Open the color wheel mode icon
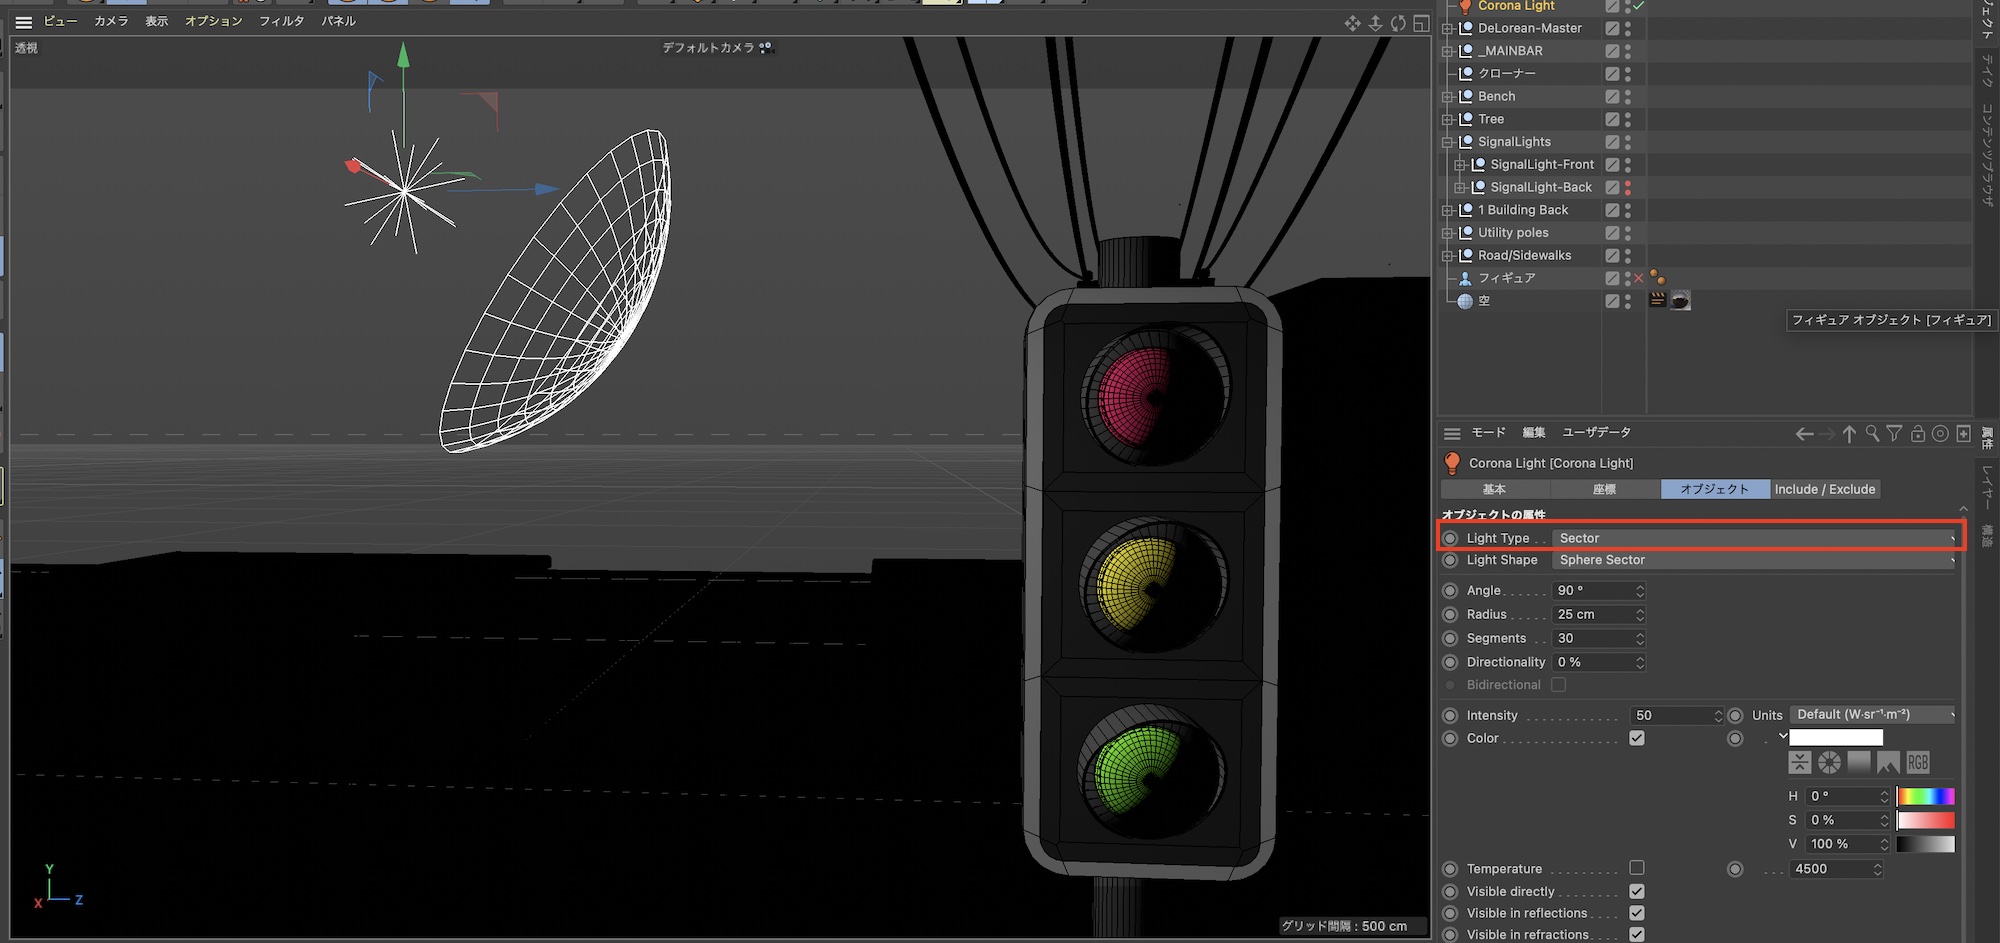The width and height of the screenshot is (2000, 943). pyautogui.click(x=1829, y=763)
